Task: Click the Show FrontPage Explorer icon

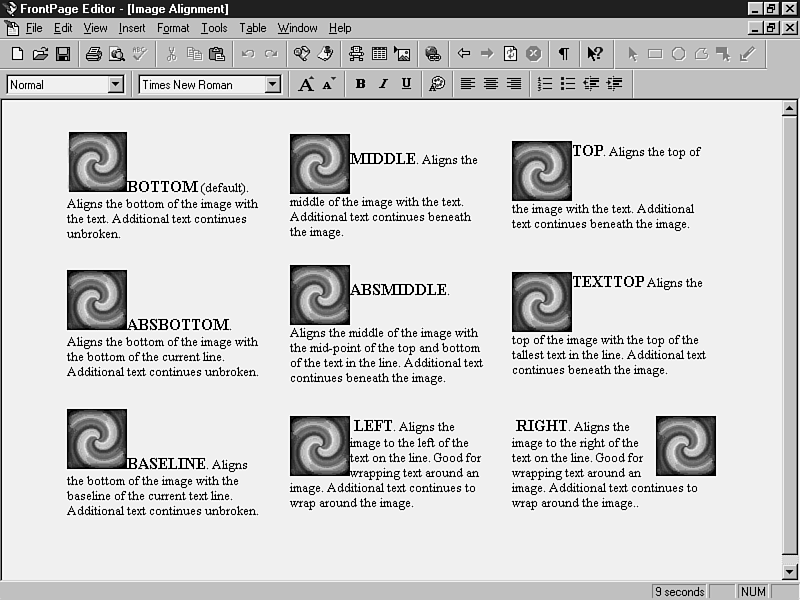Action: 302,54
